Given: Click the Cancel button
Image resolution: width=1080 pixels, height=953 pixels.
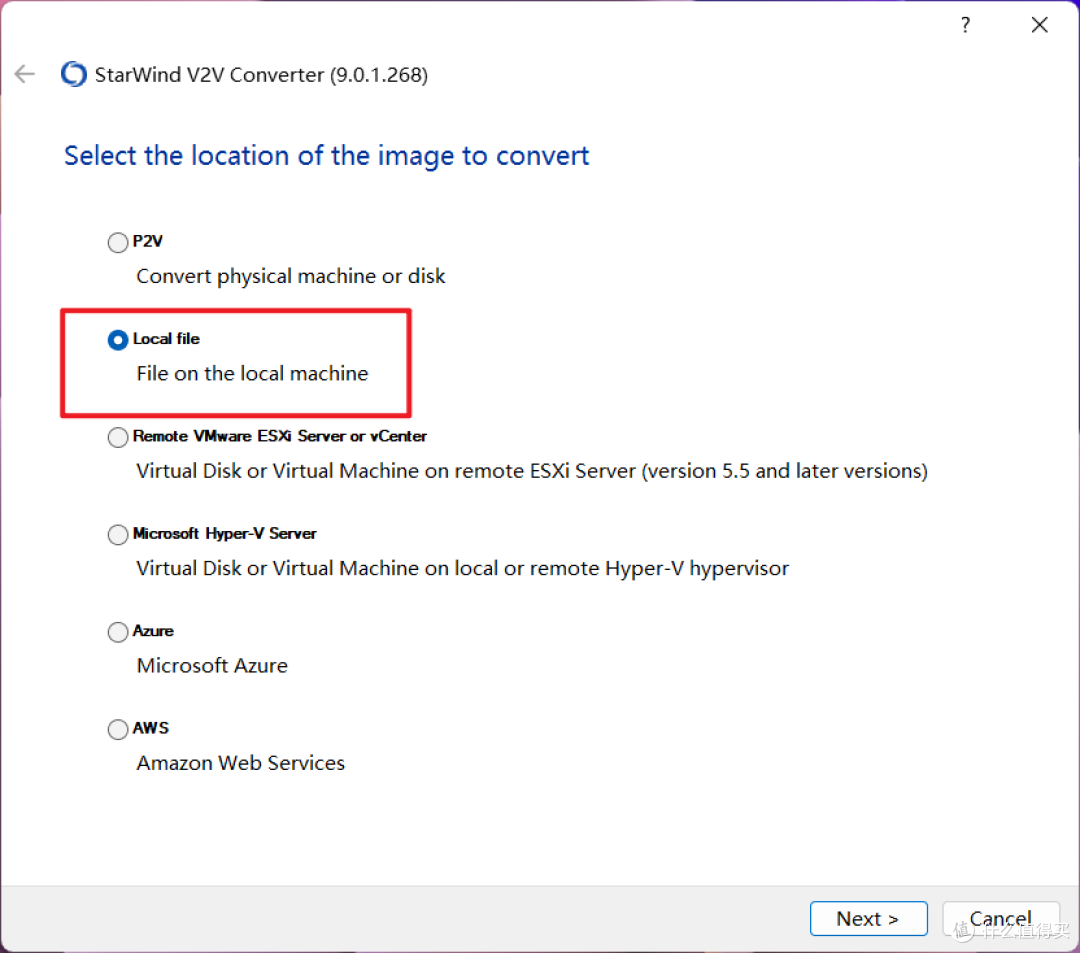Looking at the screenshot, I should (1000, 919).
